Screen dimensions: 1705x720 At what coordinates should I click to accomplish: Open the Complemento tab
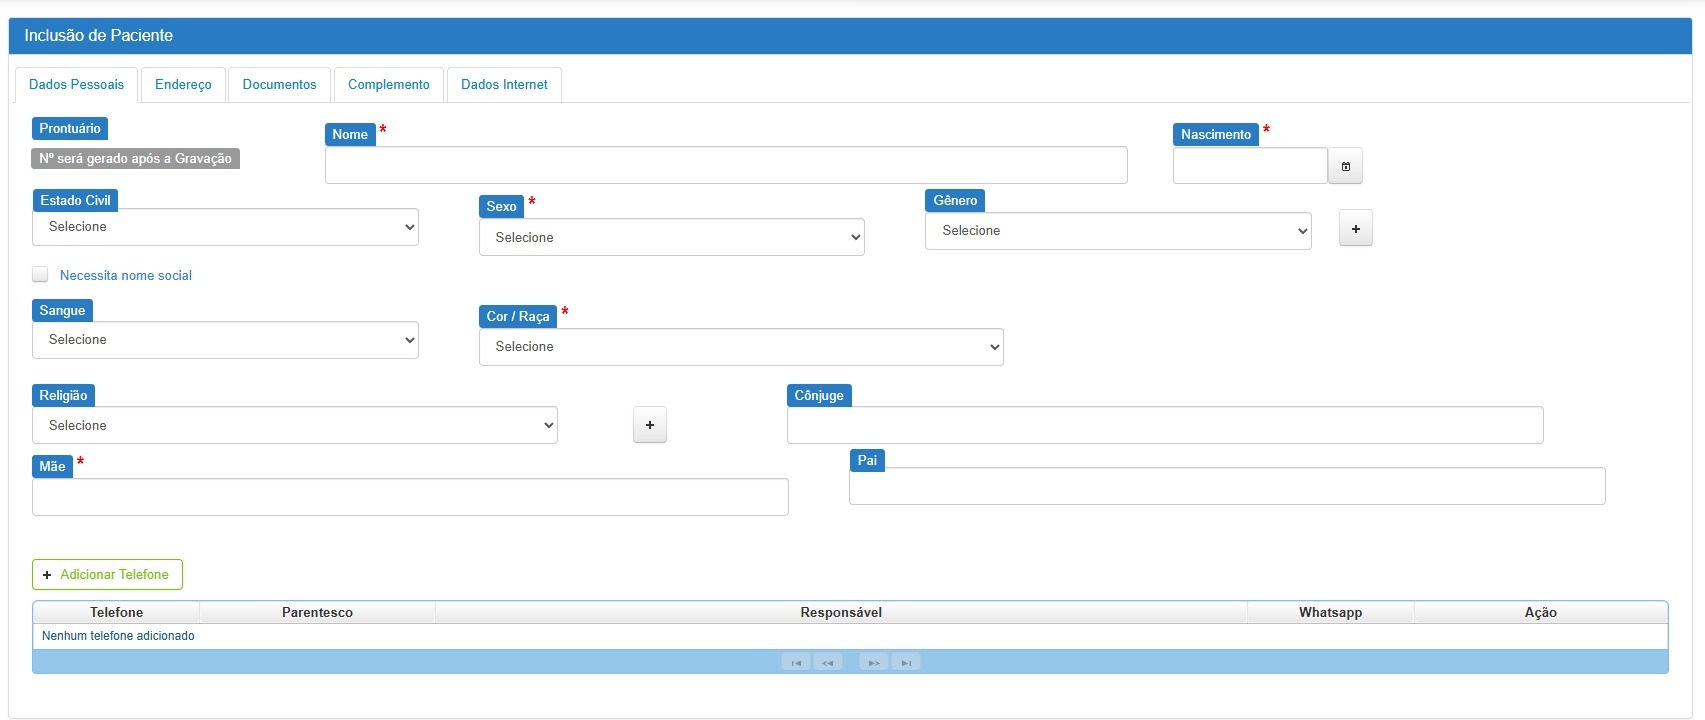389,85
